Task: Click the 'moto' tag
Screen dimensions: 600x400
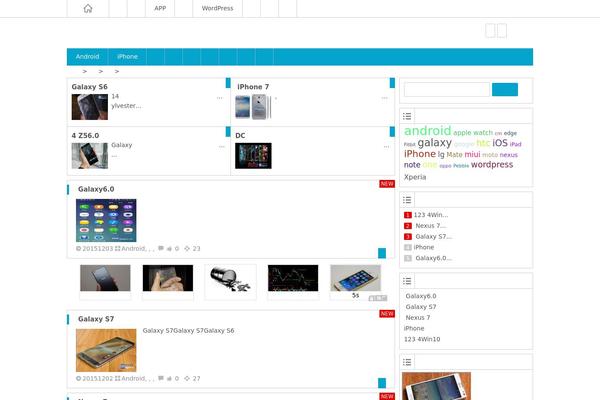Action: click(490, 155)
